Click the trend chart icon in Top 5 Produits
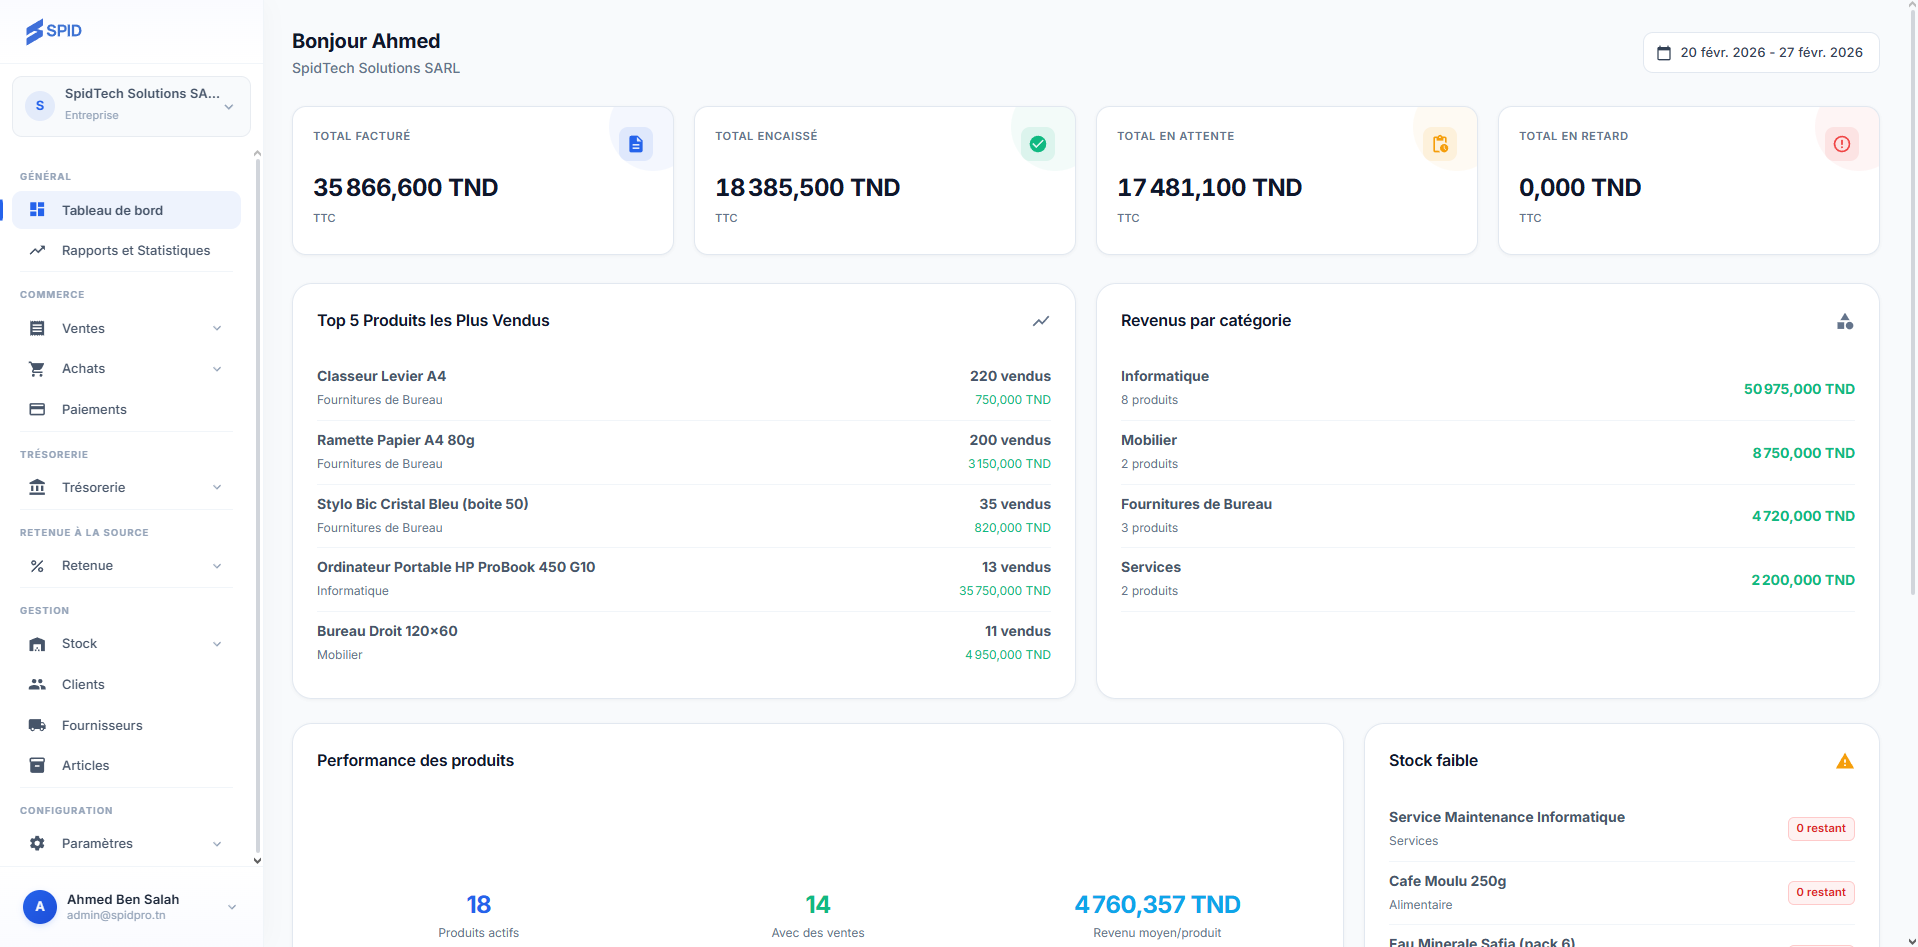1918x947 pixels. coord(1040,321)
